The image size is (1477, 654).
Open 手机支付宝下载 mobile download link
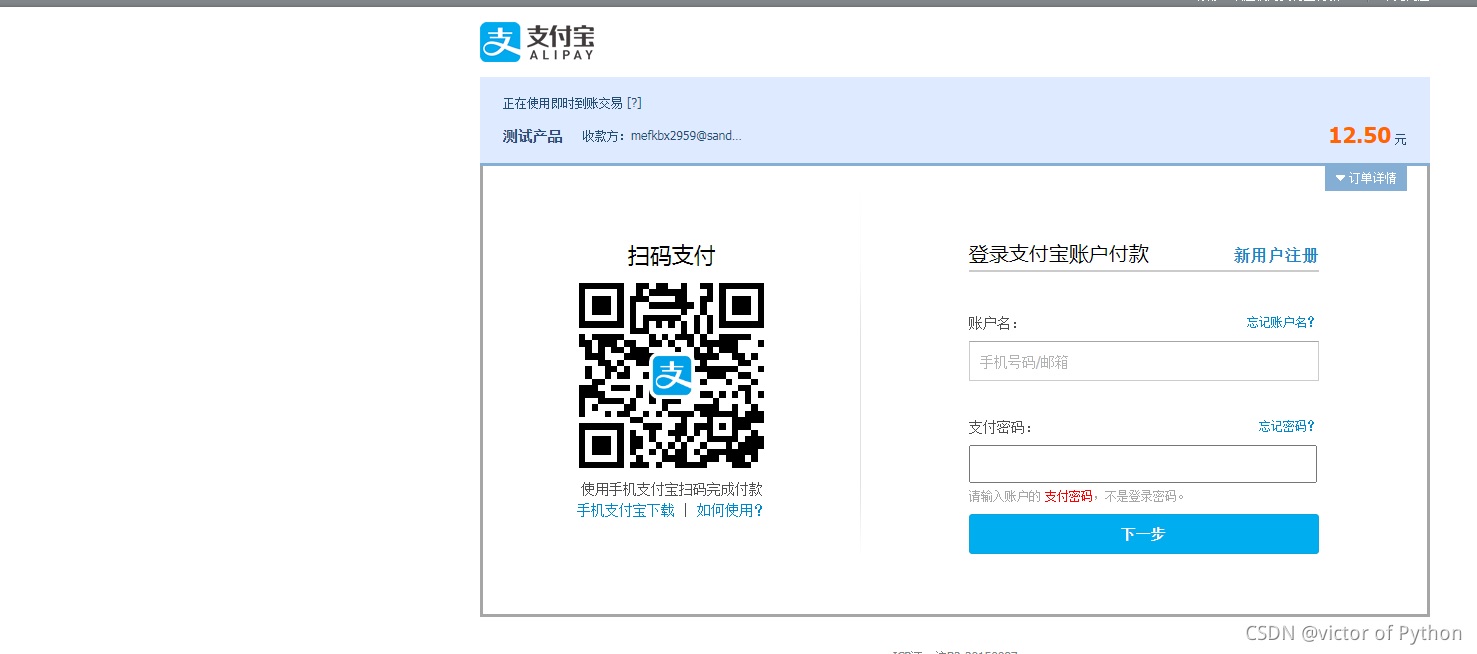click(626, 510)
